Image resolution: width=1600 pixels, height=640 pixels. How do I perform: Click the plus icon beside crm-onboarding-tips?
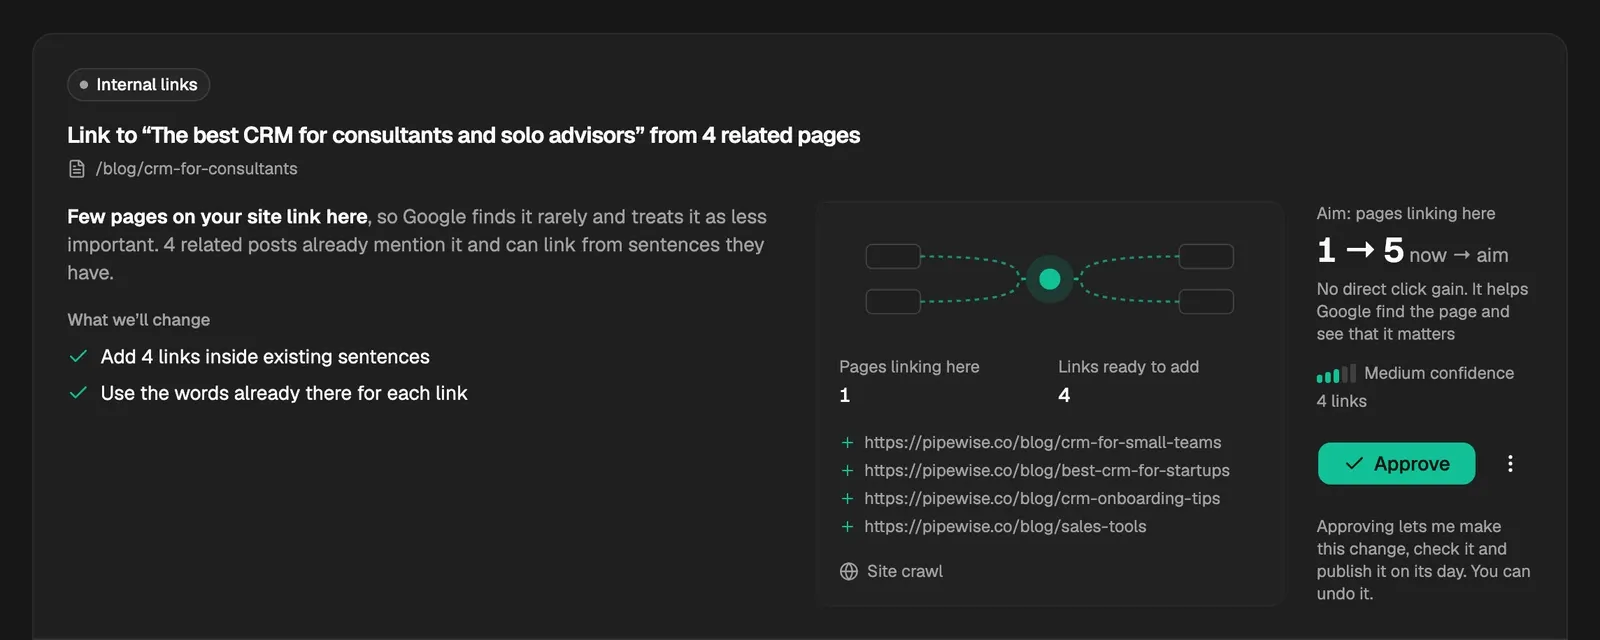(x=847, y=498)
